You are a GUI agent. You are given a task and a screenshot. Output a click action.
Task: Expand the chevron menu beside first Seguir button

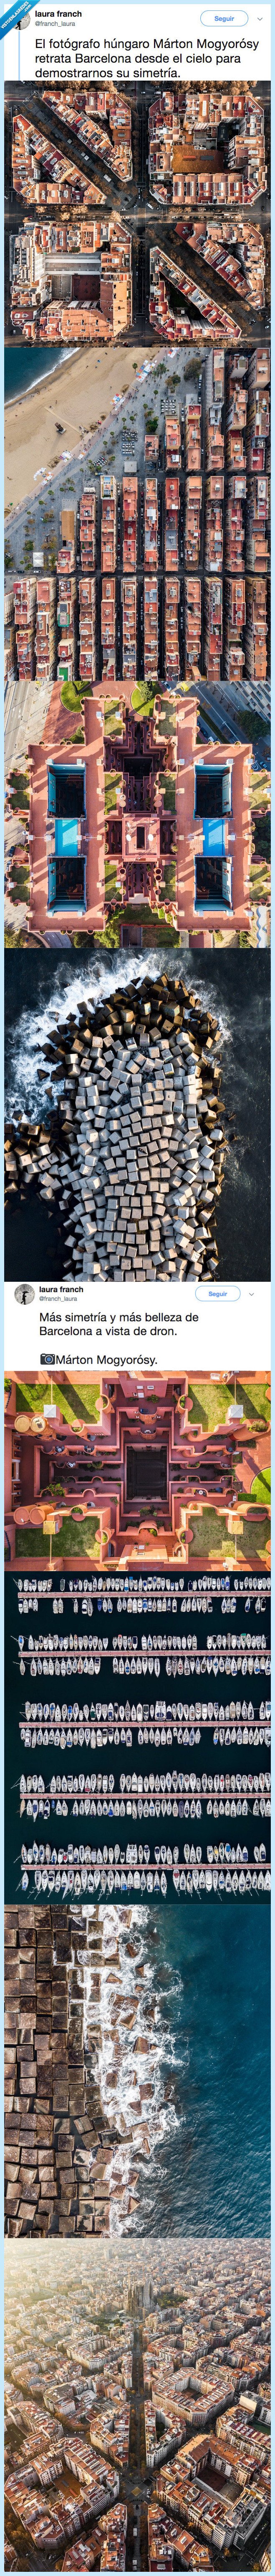260,18
